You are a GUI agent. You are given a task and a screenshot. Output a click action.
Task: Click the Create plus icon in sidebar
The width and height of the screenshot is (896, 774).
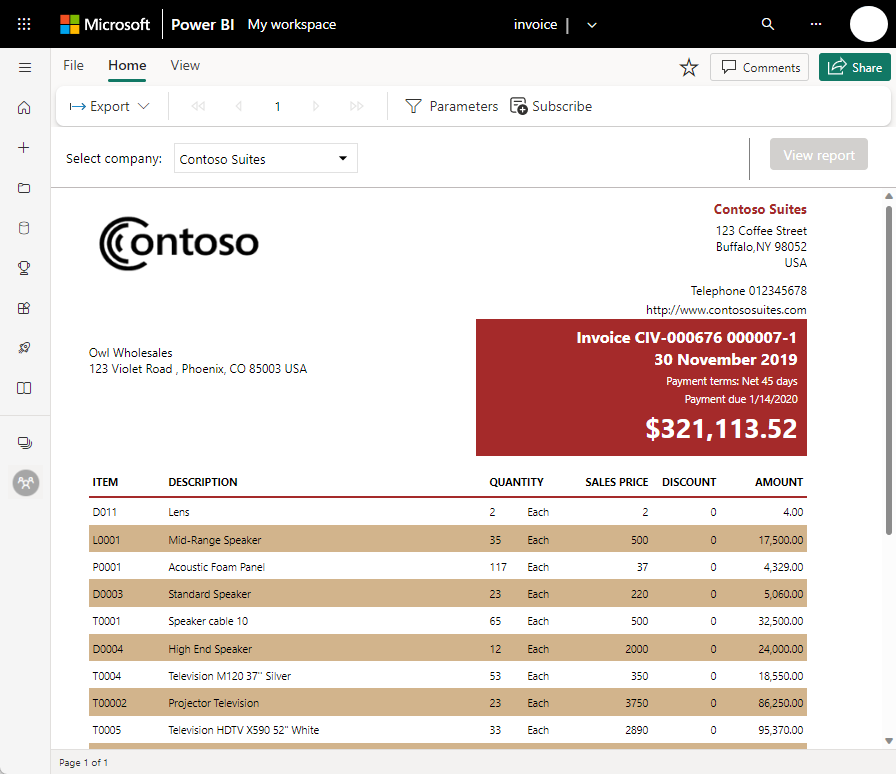point(23,147)
